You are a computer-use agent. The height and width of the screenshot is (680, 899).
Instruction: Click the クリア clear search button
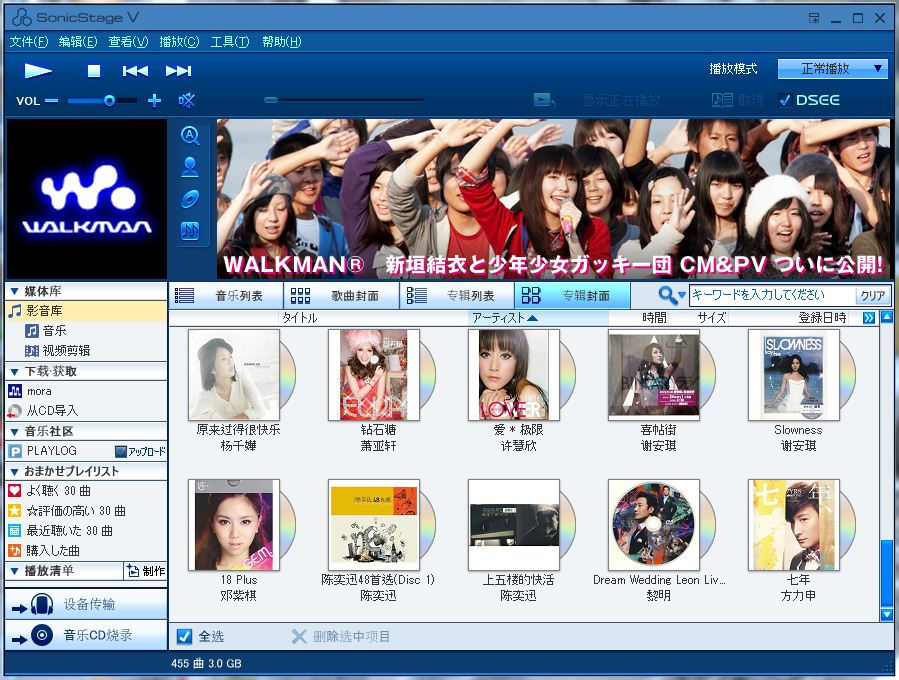pyautogui.click(x=873, y=296)
